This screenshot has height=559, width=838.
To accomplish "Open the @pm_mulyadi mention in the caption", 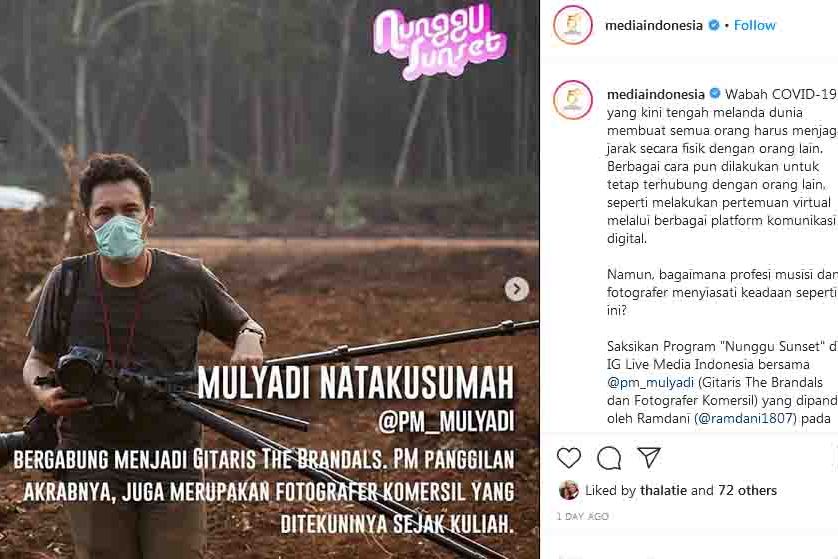I will pos(650,382).
